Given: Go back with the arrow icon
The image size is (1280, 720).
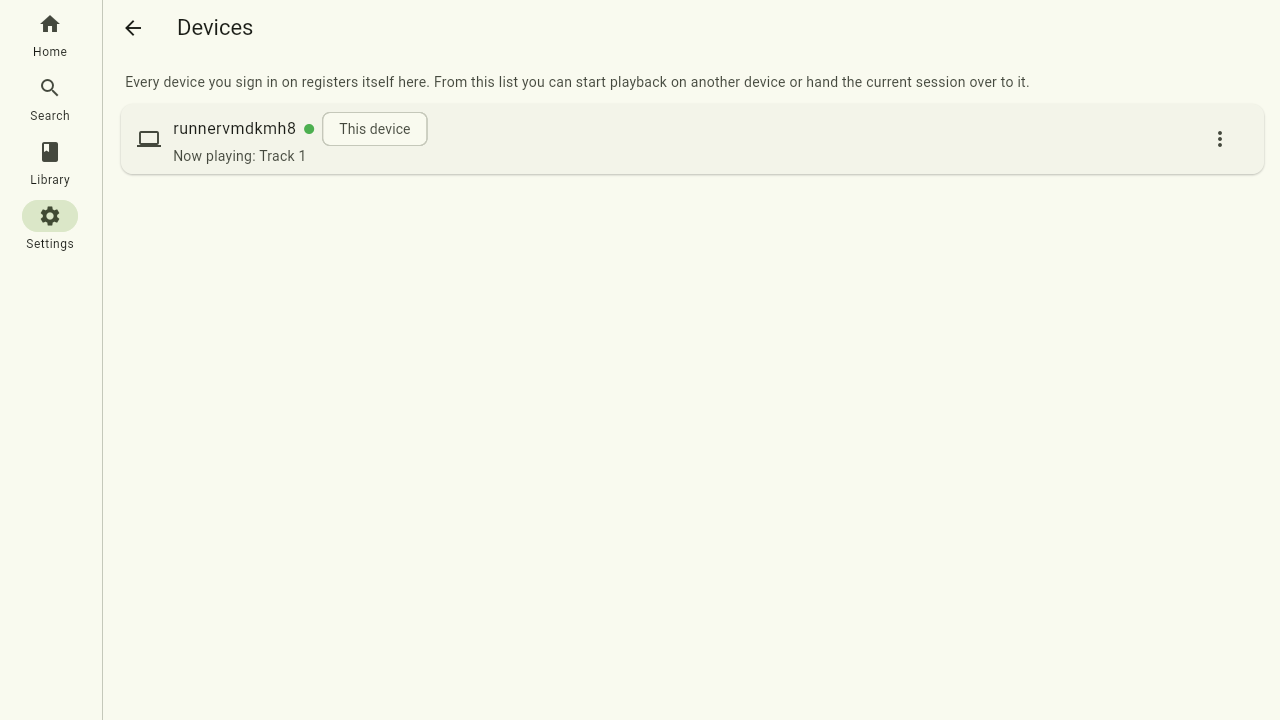Looking at the screenshot, I should click(x=133, y=28).
